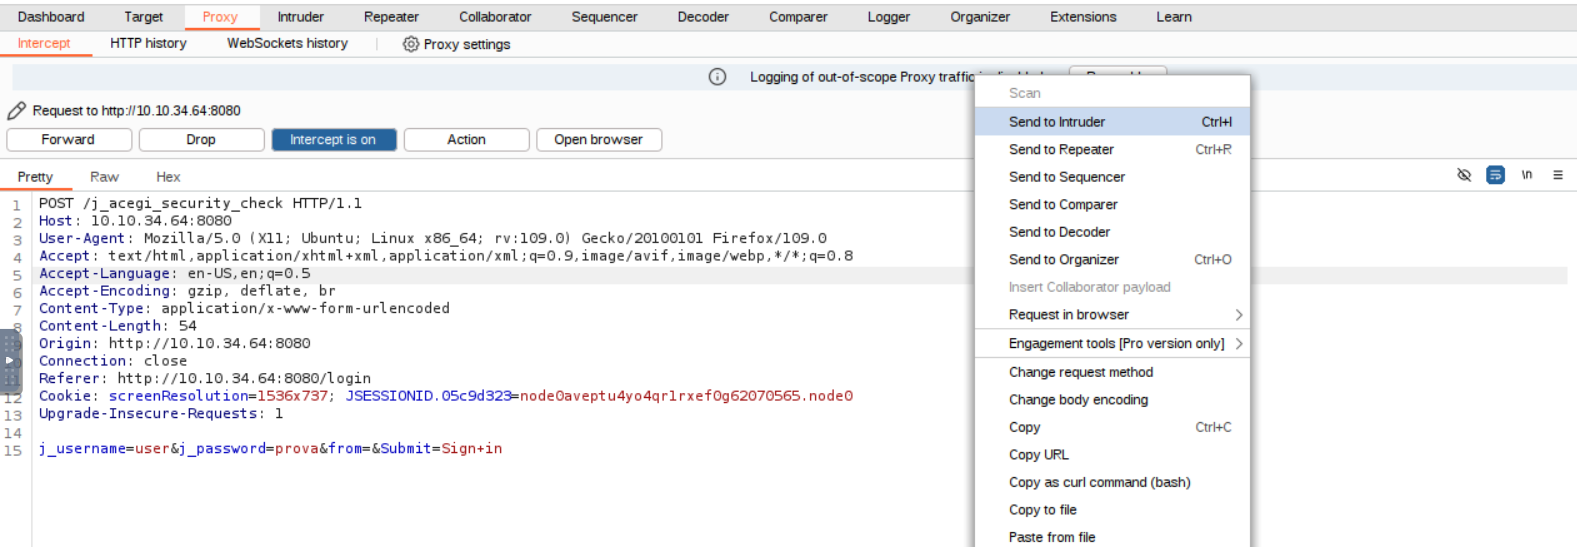Viewport: 1577px width, 547px height.
Task: Expand the Request in browser submenu arrow
Action: pyautogui.click(x=1238, y=315)
